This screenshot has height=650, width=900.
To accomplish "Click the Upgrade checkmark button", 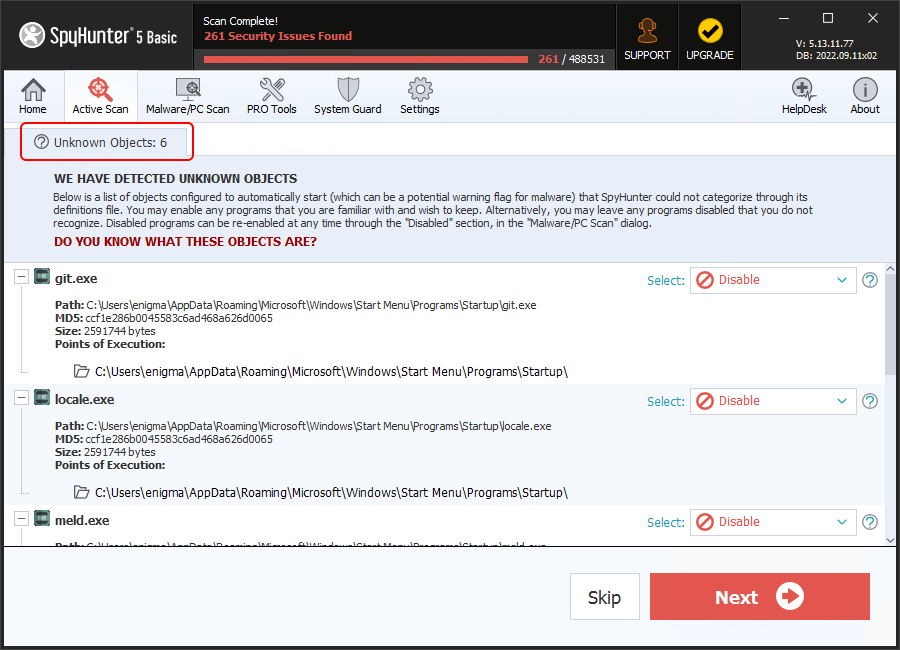I will [x=710, y=37].
